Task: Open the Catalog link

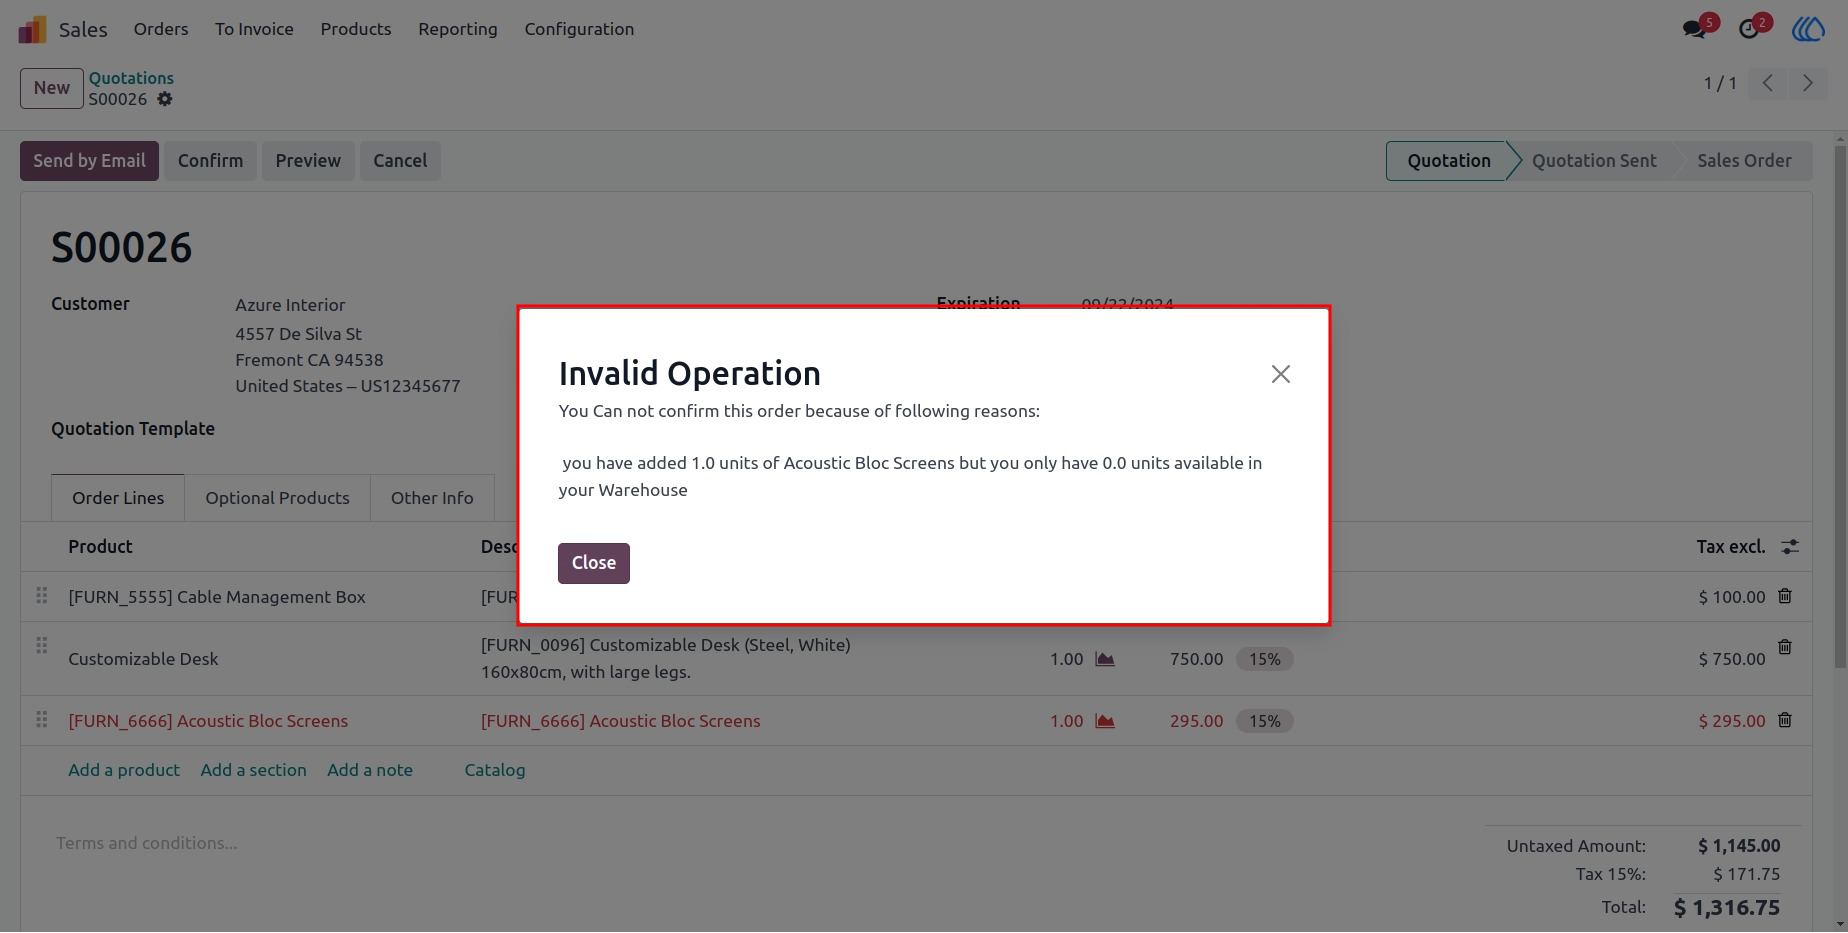Action: [495, 770]
